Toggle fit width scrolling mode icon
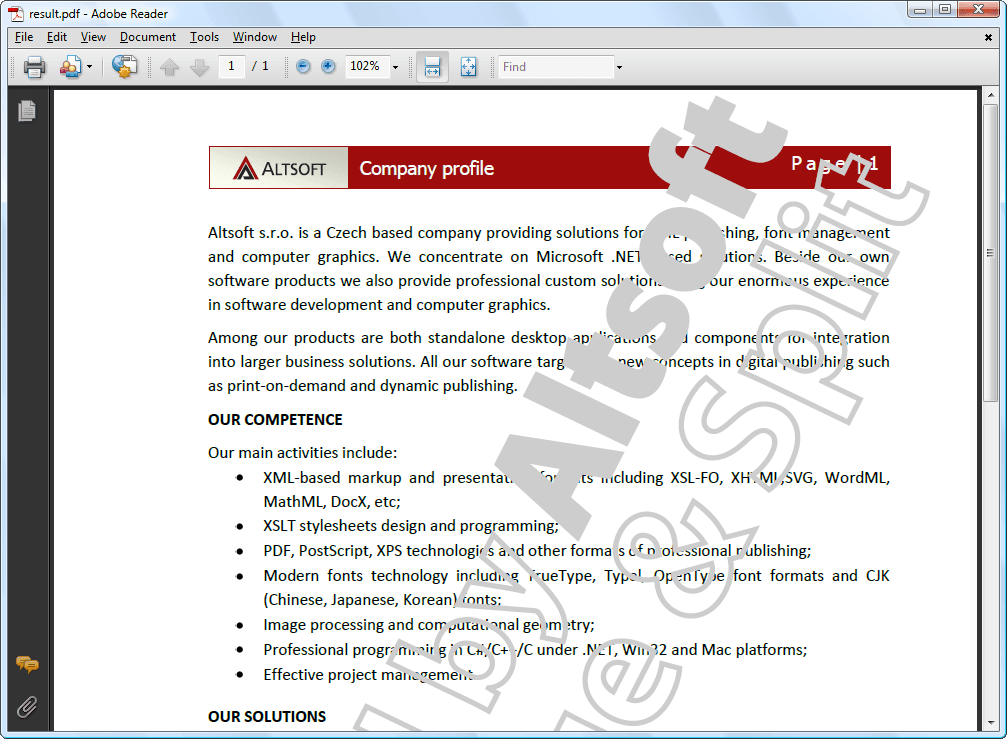1007x739 pixels. coord(432,67)
